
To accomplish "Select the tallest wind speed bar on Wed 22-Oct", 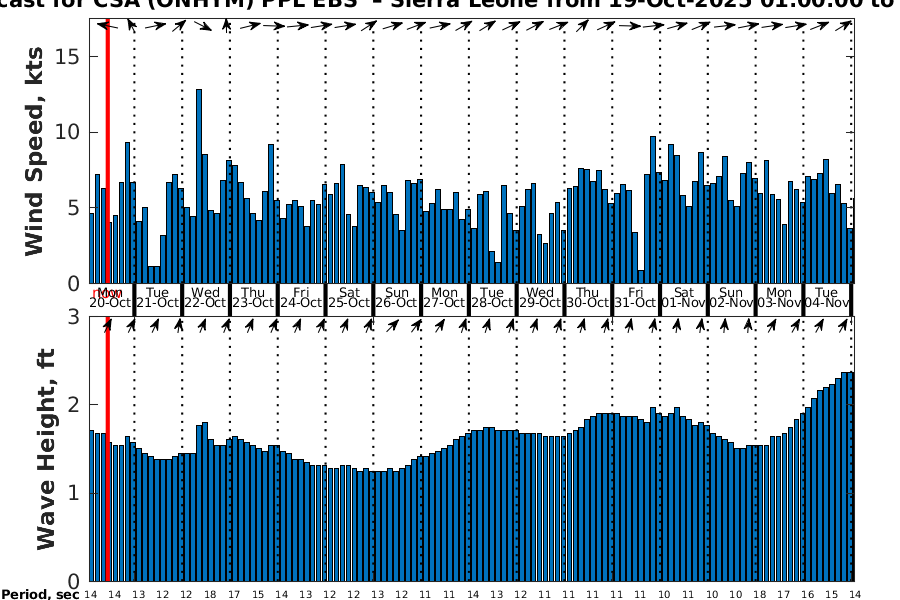I will (199, 186).
